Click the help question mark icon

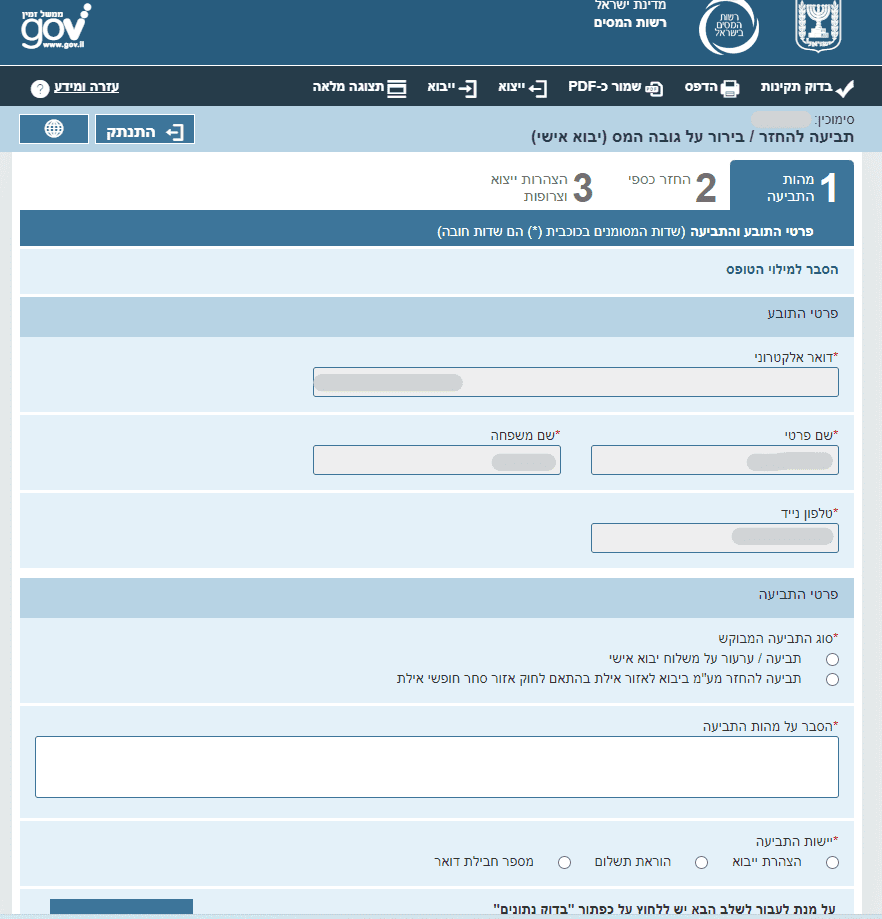pos(40,89)
